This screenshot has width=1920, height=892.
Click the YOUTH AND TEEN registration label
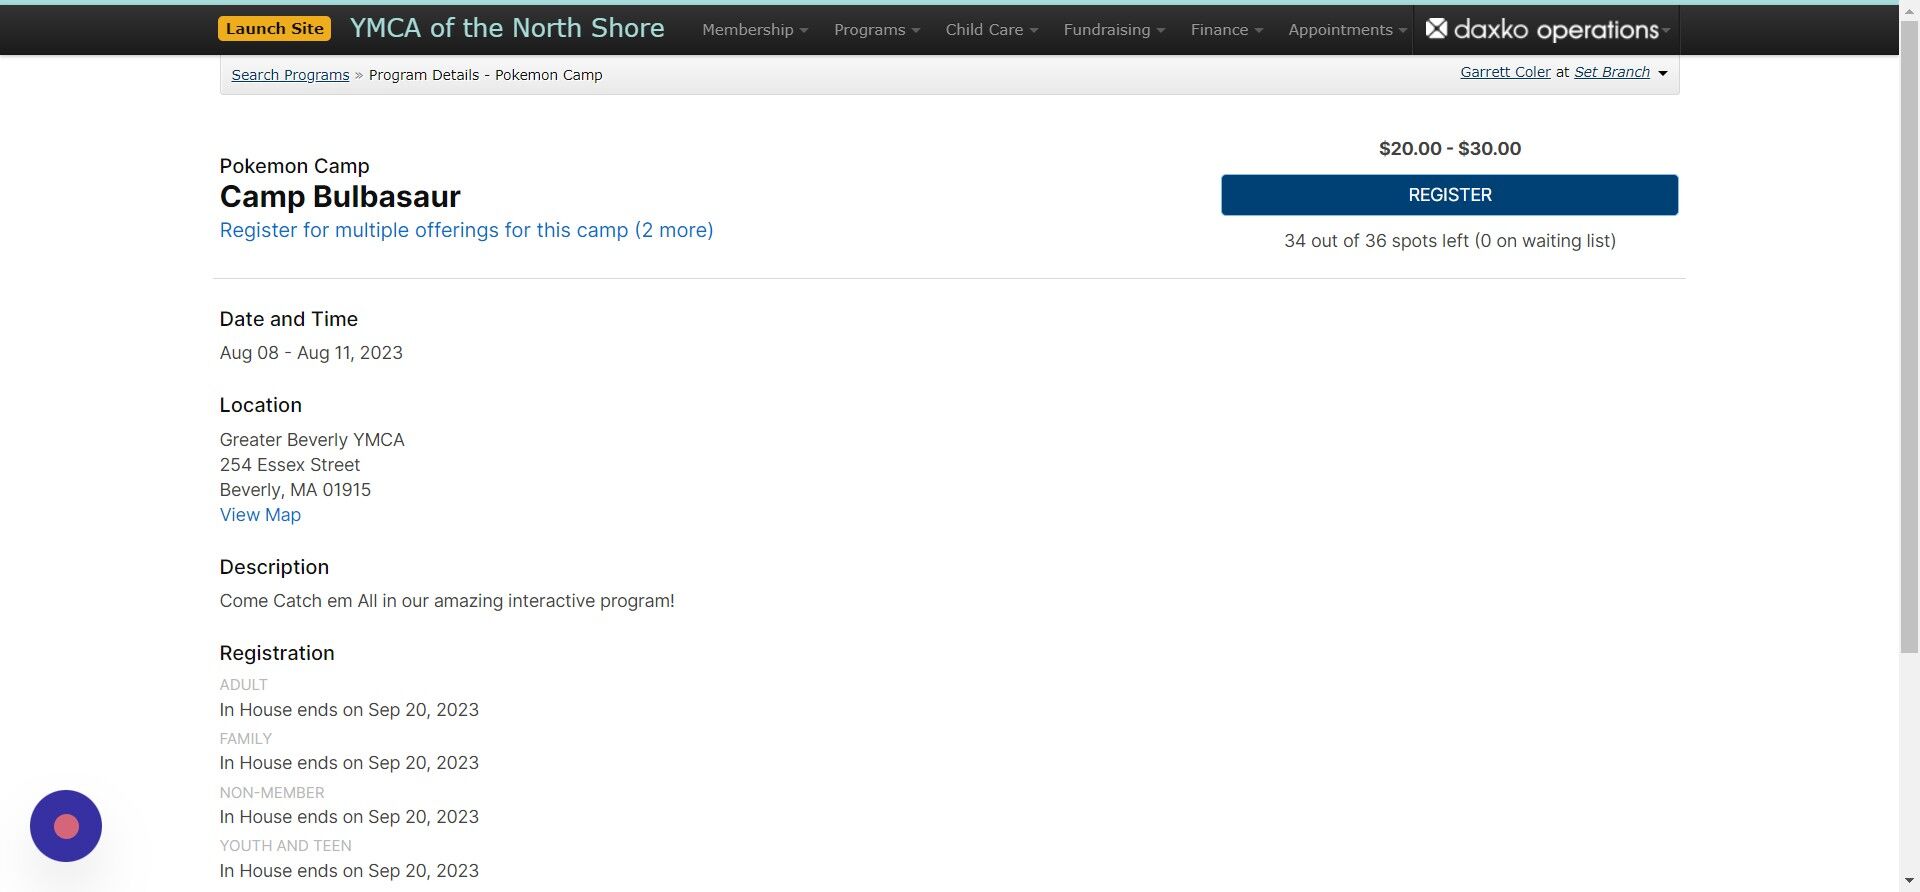pyautogui.click(x=286, y=846)
